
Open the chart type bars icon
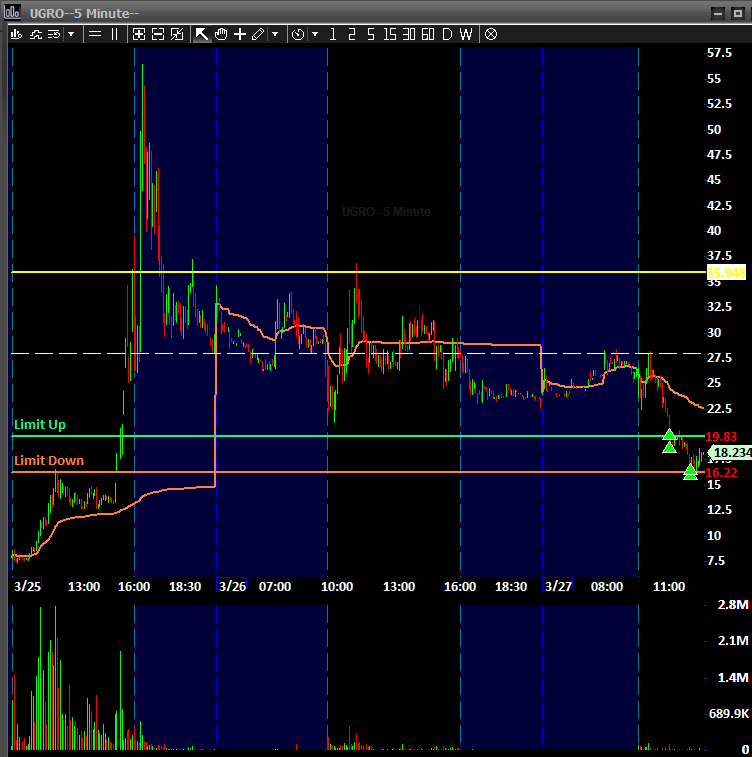[x=16, y=34]
